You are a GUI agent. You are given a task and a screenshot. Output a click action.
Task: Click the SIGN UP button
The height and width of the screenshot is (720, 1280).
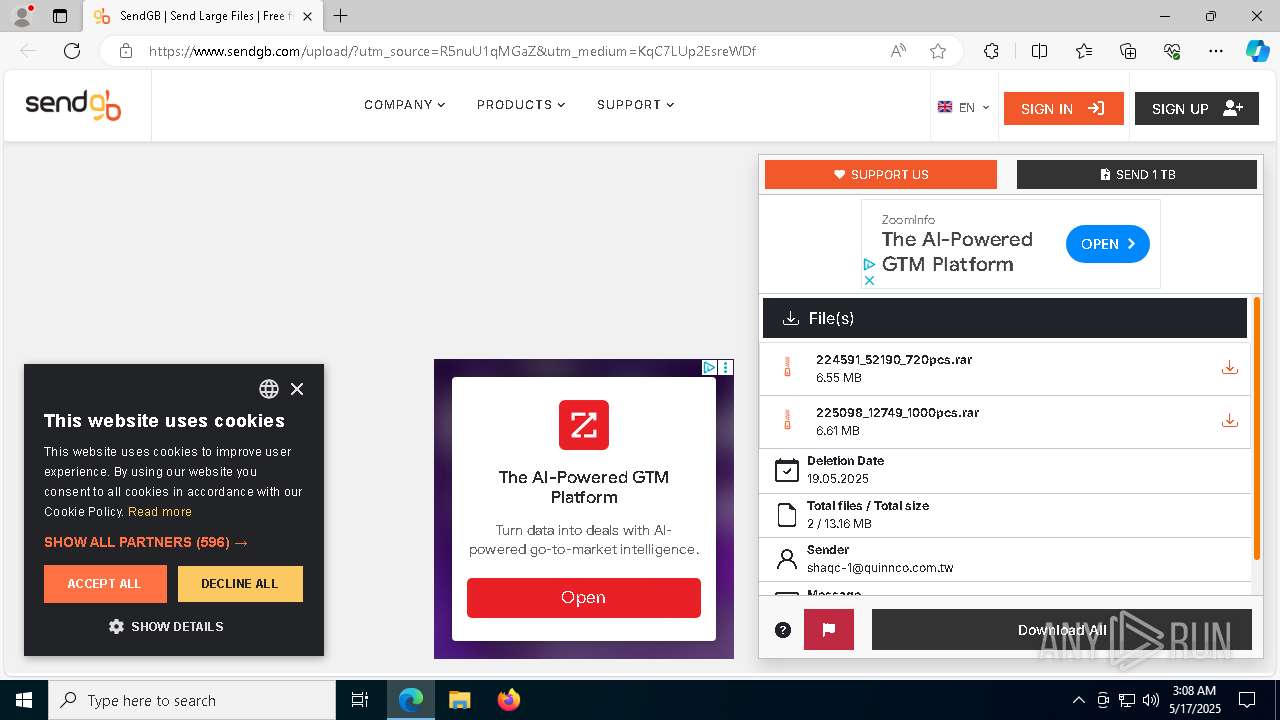[1196, 109]
